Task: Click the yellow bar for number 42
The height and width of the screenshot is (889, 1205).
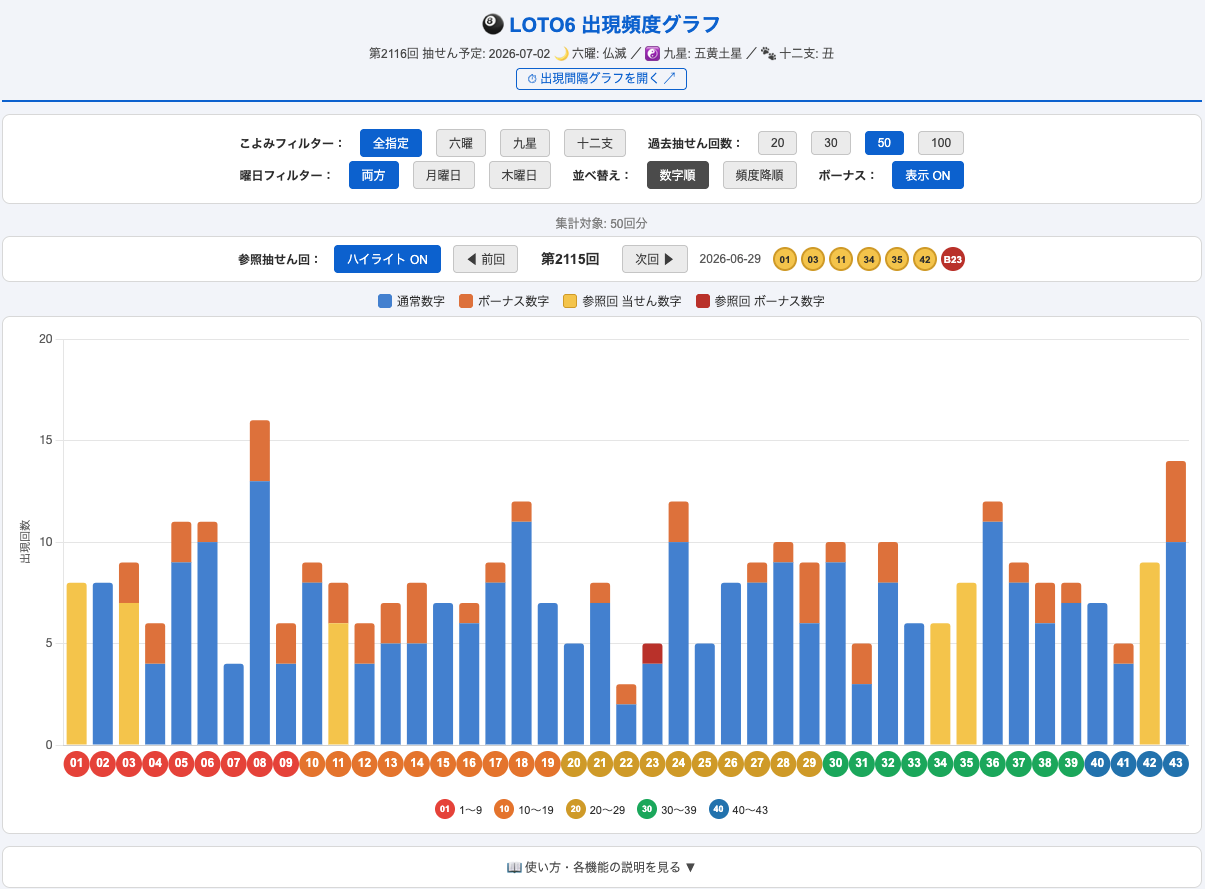Action: [1150, 653]
